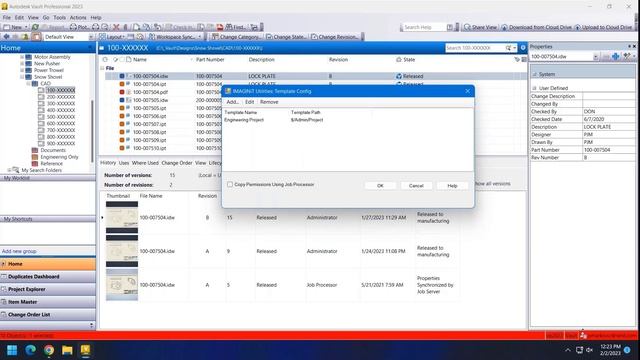The image size is (640, 360).
Task: Click the red PDF toolbar icon
Action: 220,27
